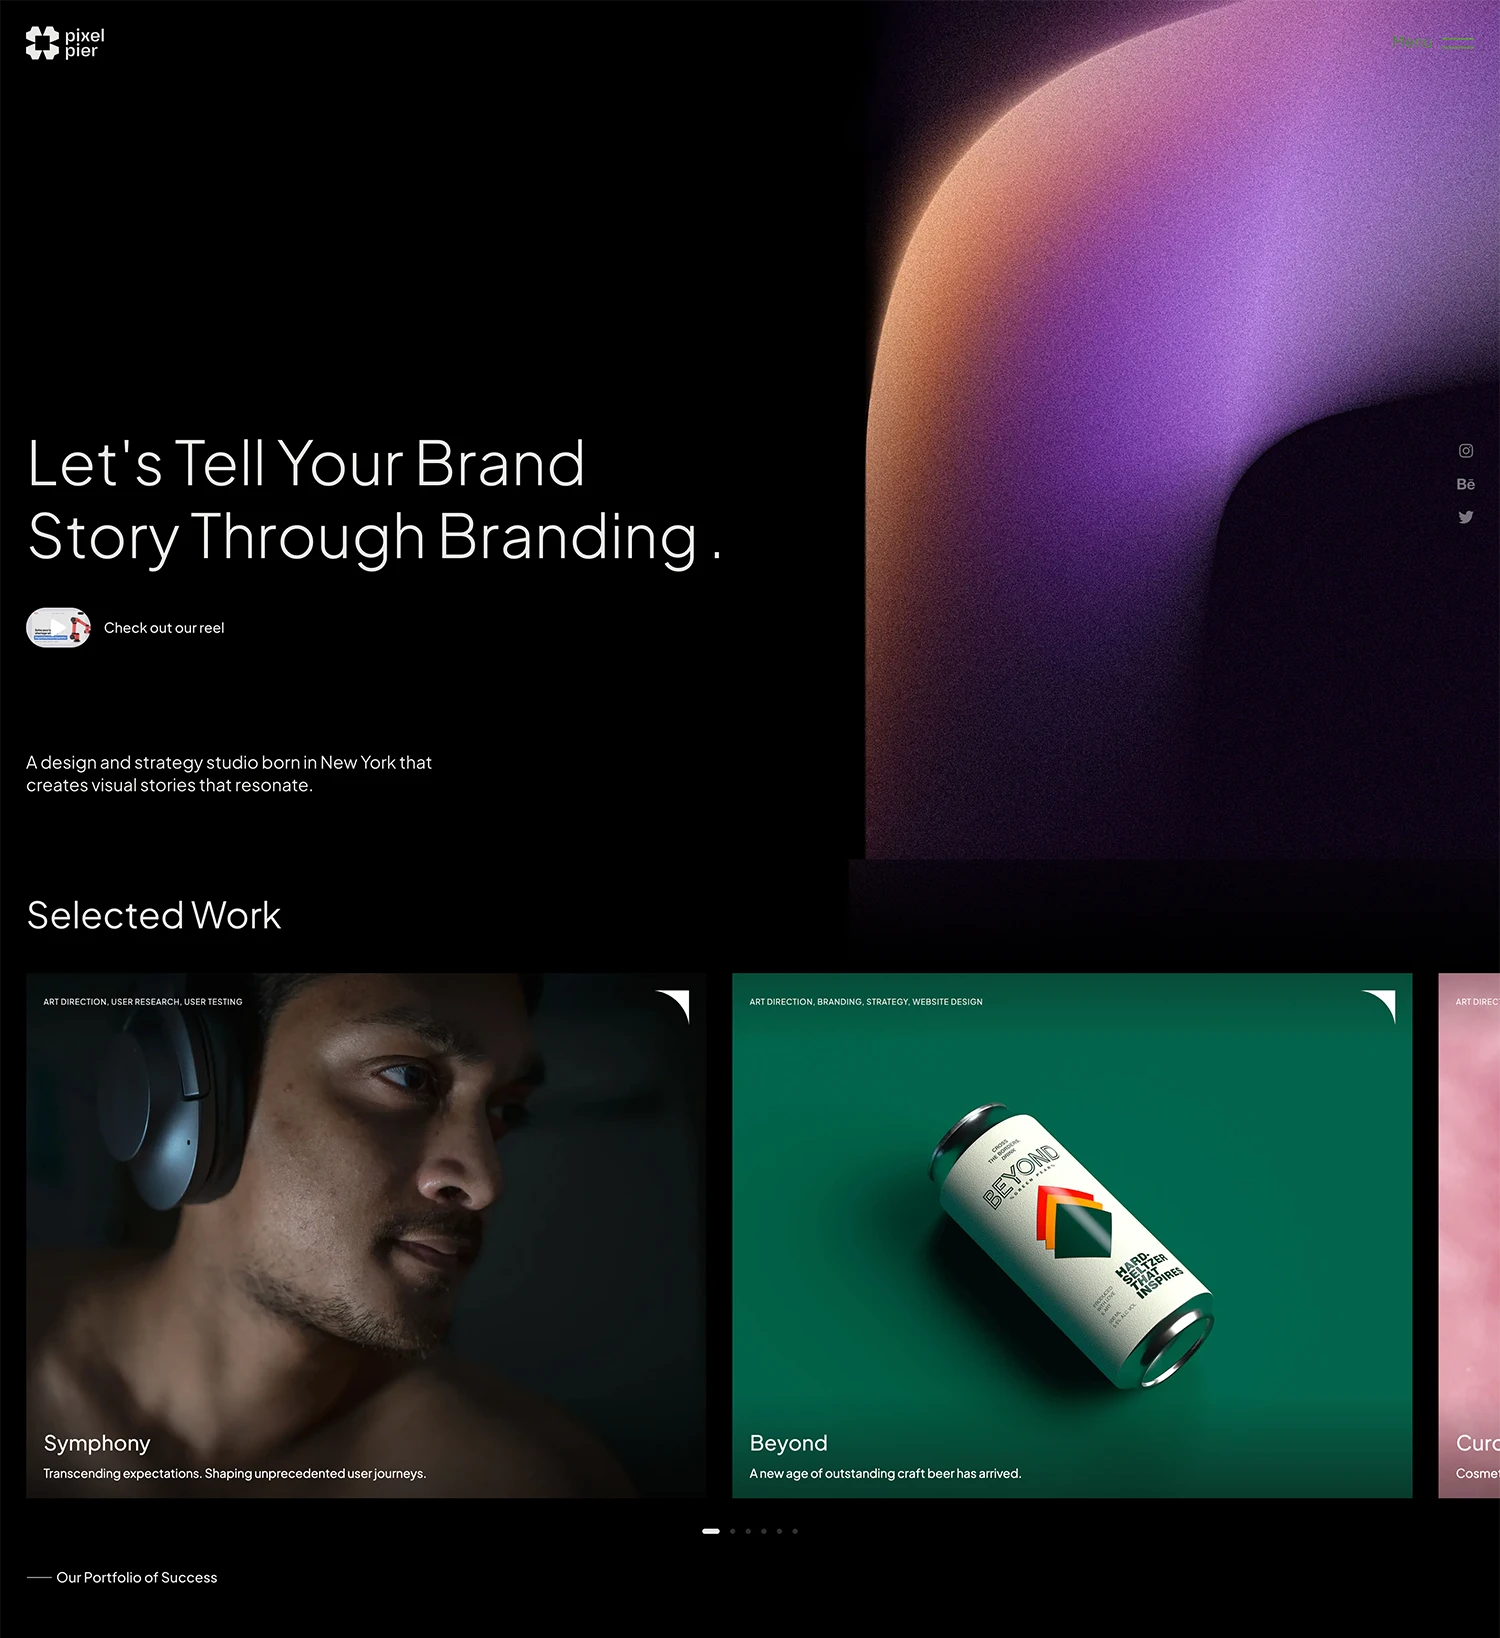The height and width of the screenshot is (1638, 1500).
Task: Open the Behance social icon
Action: (1466, 484)
